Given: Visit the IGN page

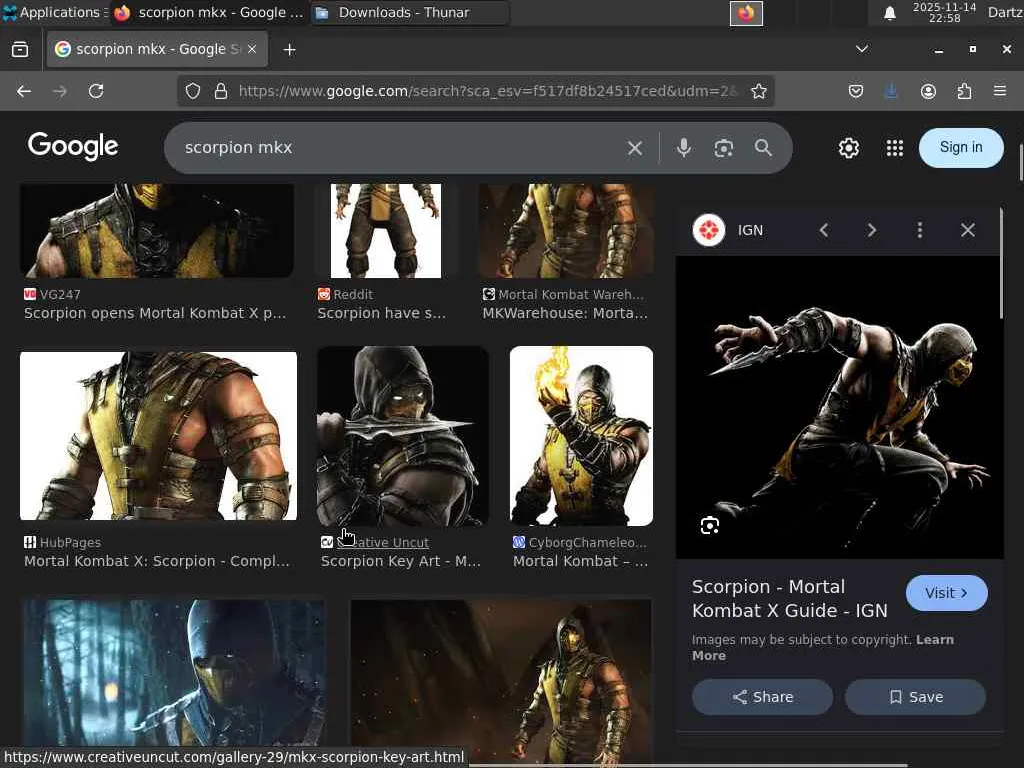Looking at the screenshot, I should (x=946, y=593).
